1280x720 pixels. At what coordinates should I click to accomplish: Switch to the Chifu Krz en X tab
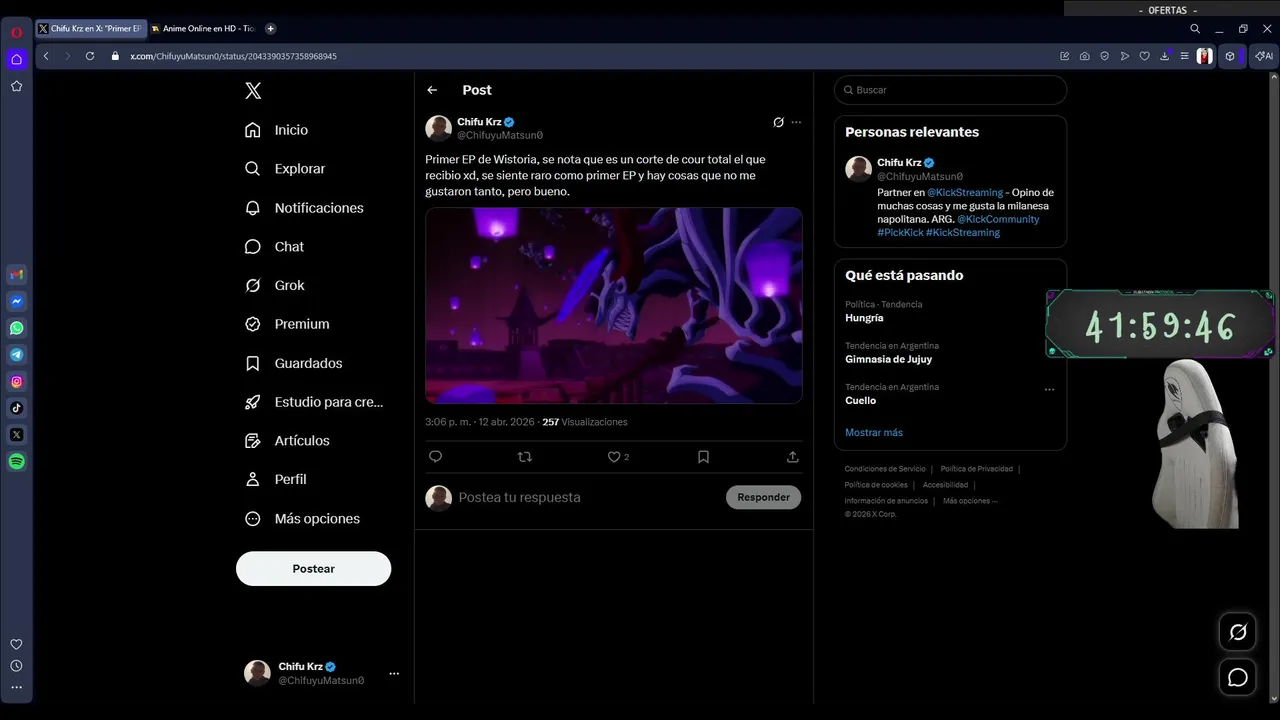(91, 29)
